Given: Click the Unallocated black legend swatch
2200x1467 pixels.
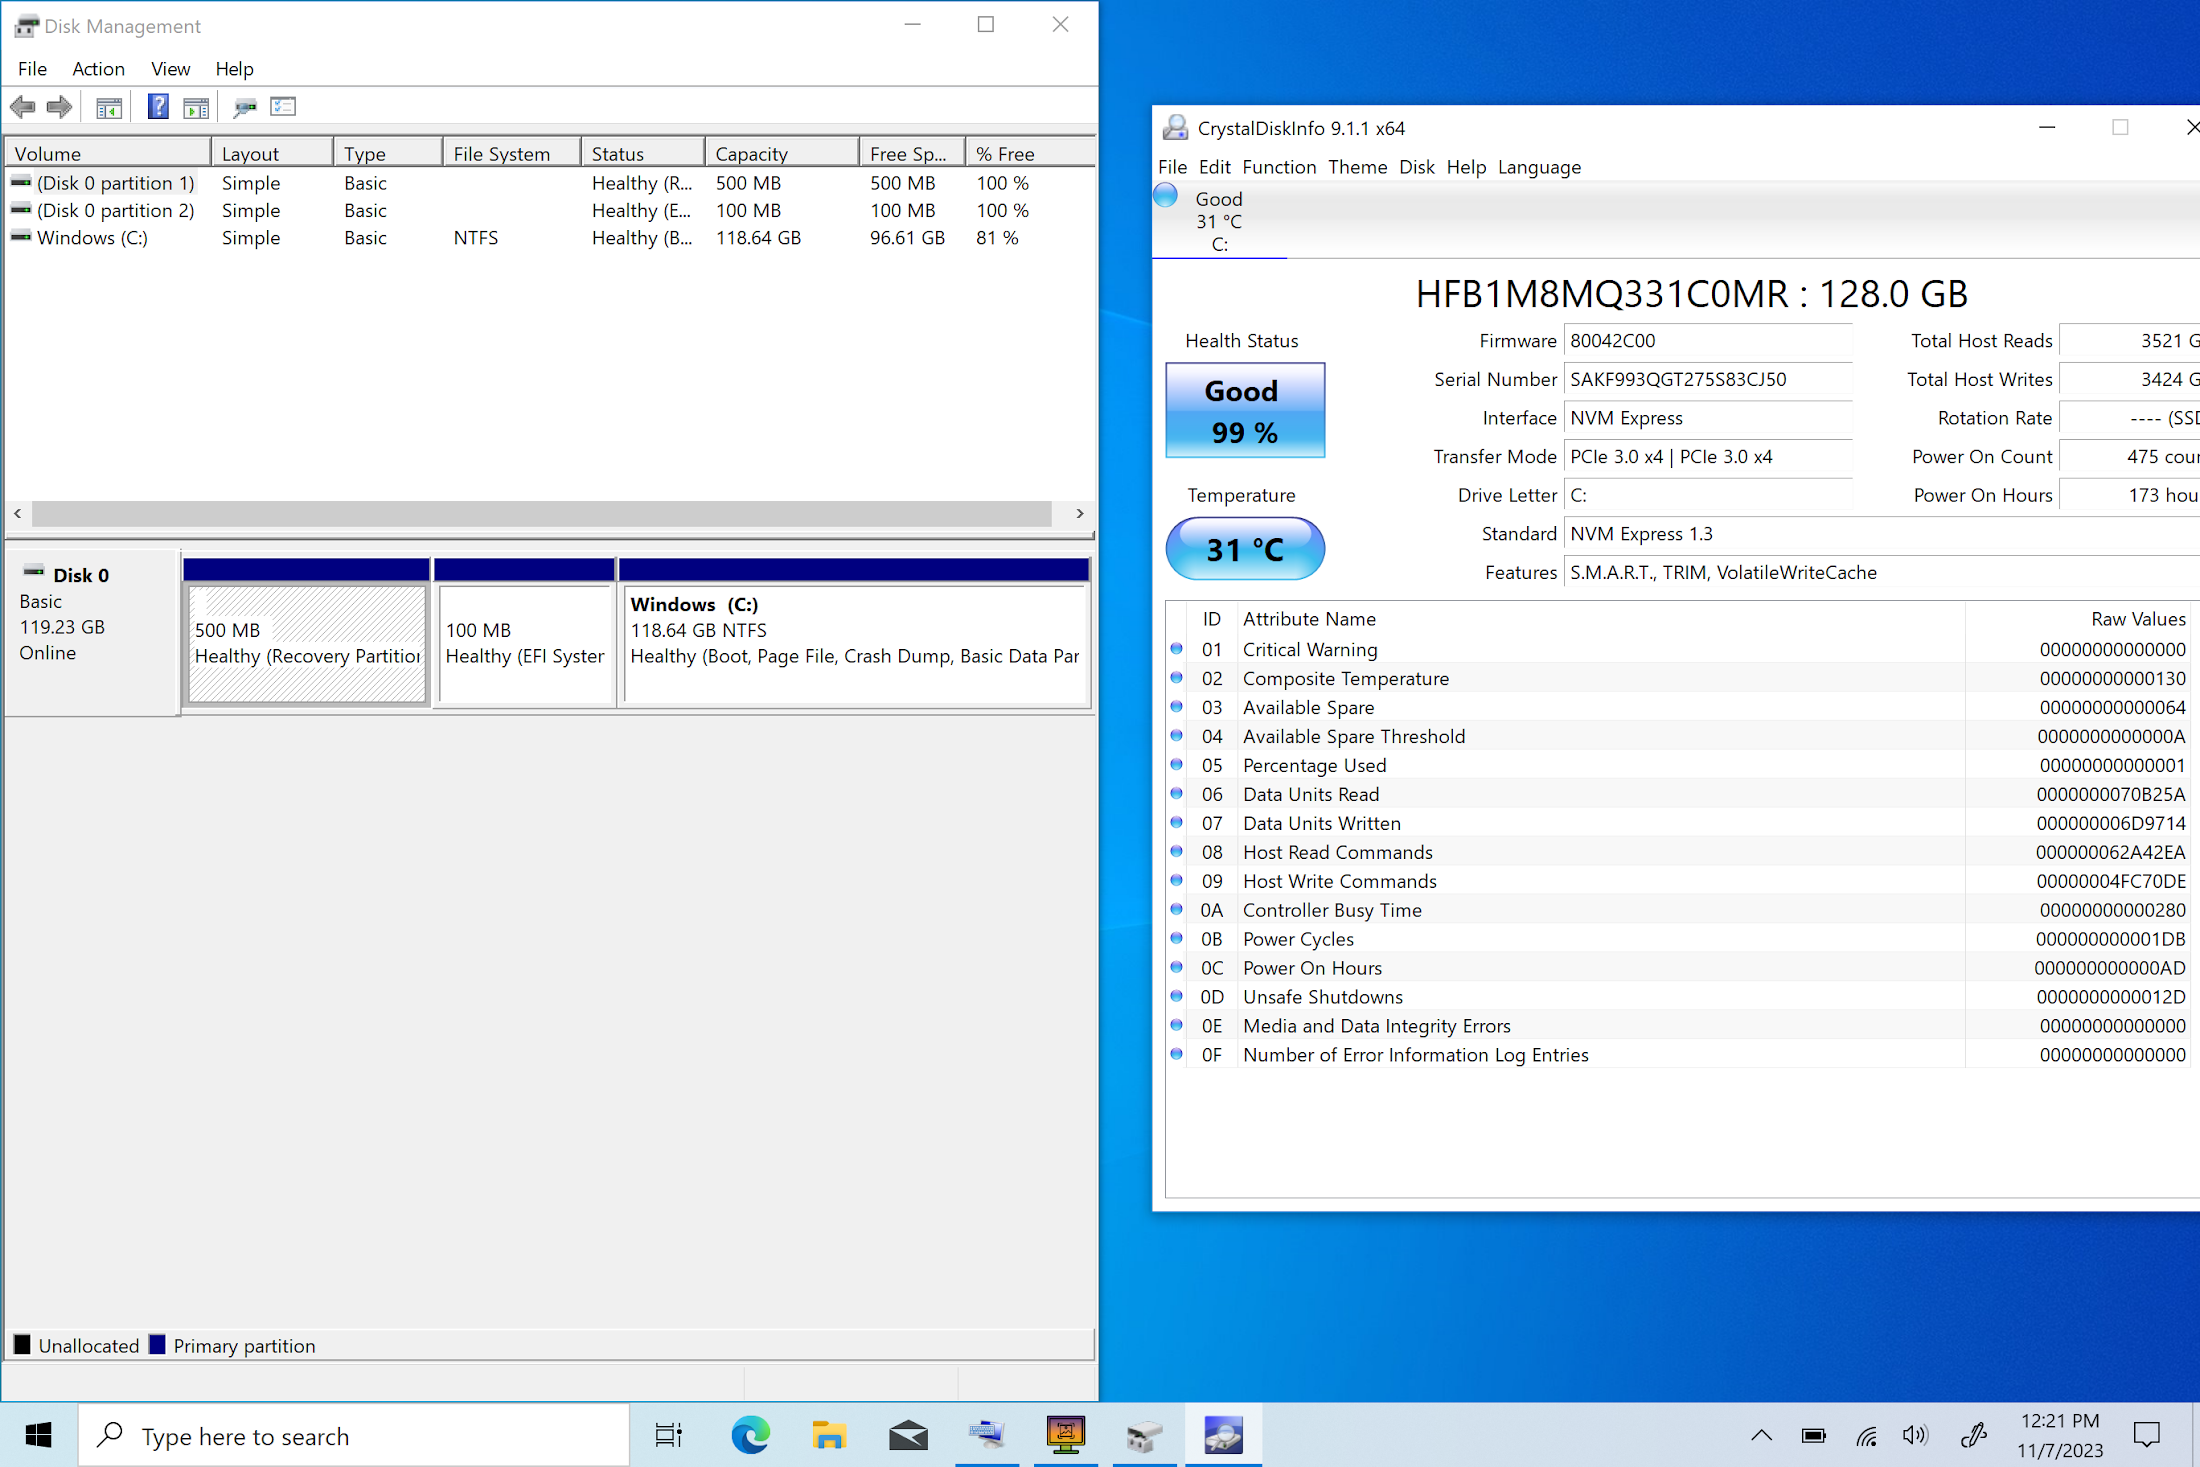Looking at the screenshot, I should 22,1344.
